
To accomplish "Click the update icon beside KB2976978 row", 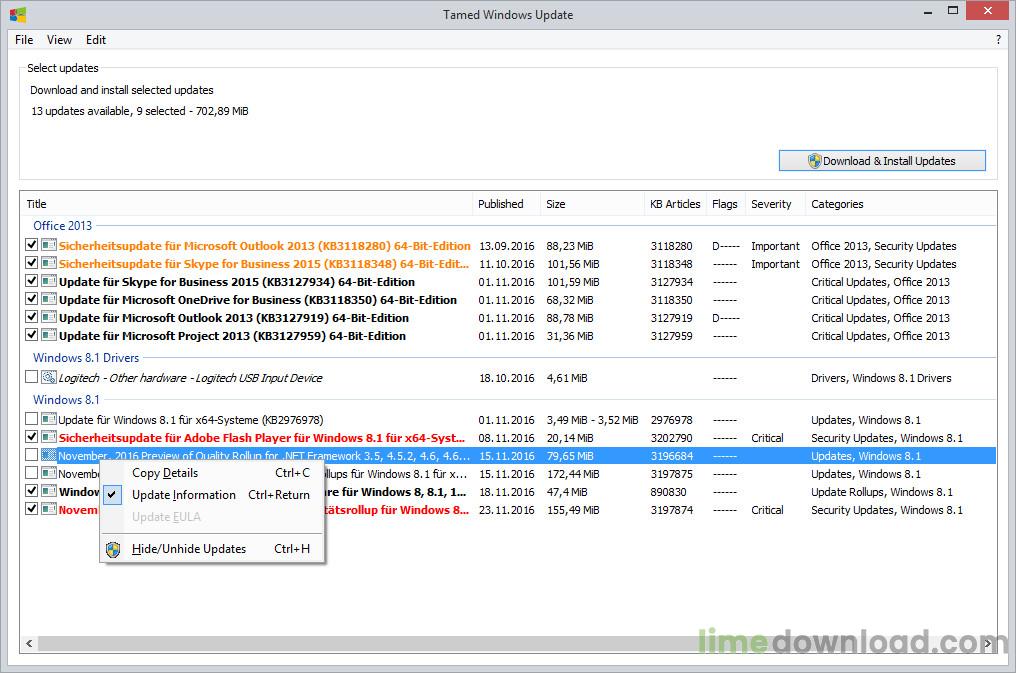I will [x=49, y=420].
